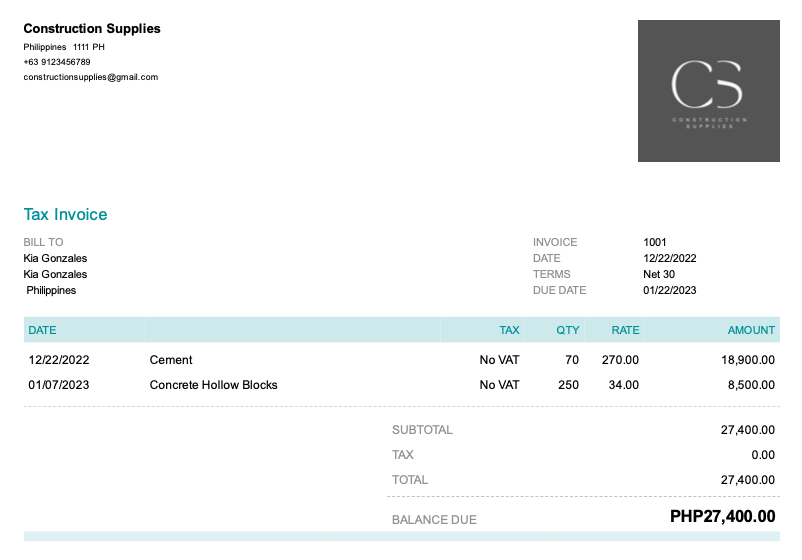The height and width of the screenshot is (560, 802).
Task: Click the Construction Supplies company name heading
Action: click(92, 29)
